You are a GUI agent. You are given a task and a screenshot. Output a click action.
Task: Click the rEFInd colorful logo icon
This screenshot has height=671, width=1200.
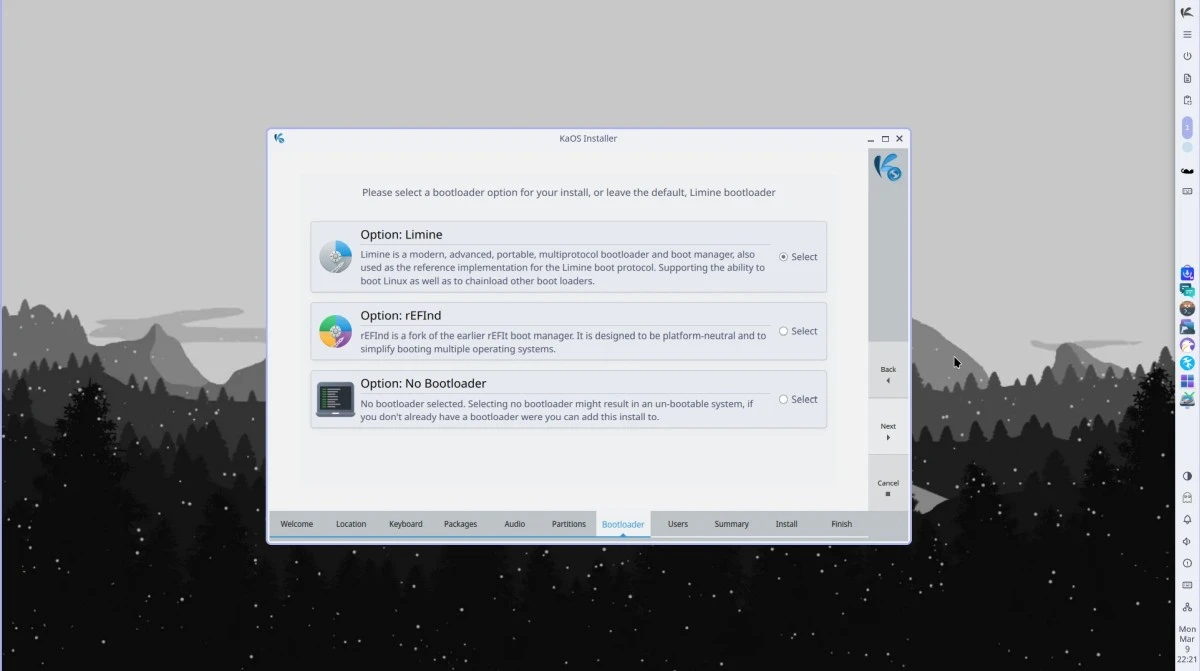tap(335, 331)
